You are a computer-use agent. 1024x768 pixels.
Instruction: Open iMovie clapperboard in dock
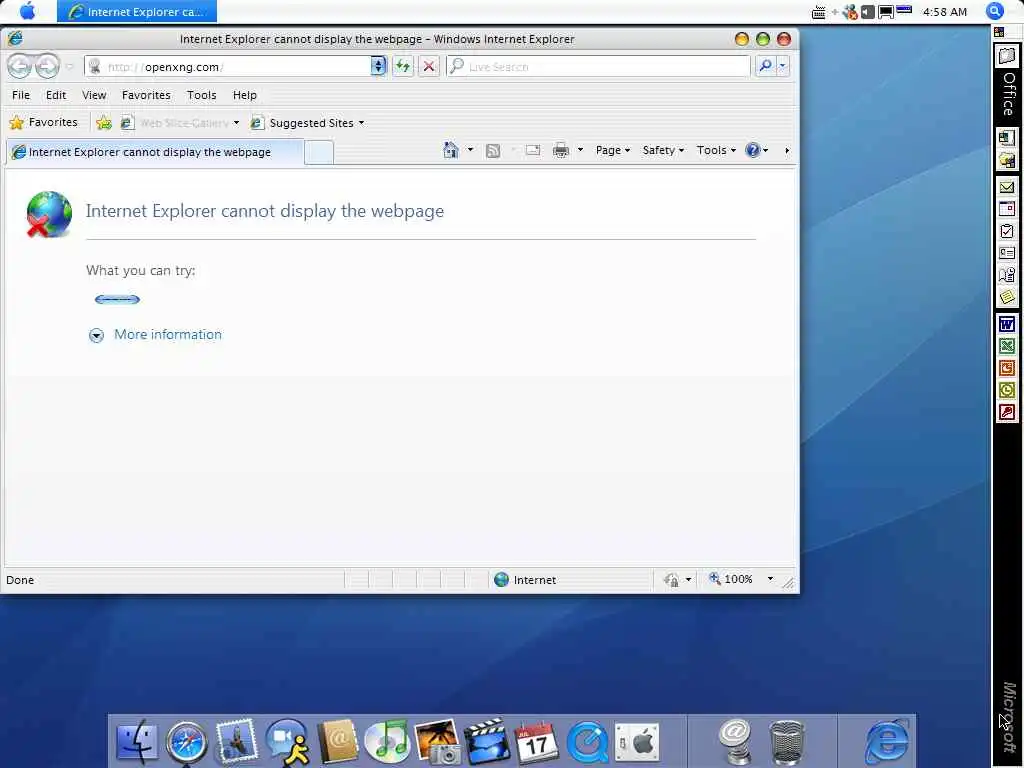(487, 742)
